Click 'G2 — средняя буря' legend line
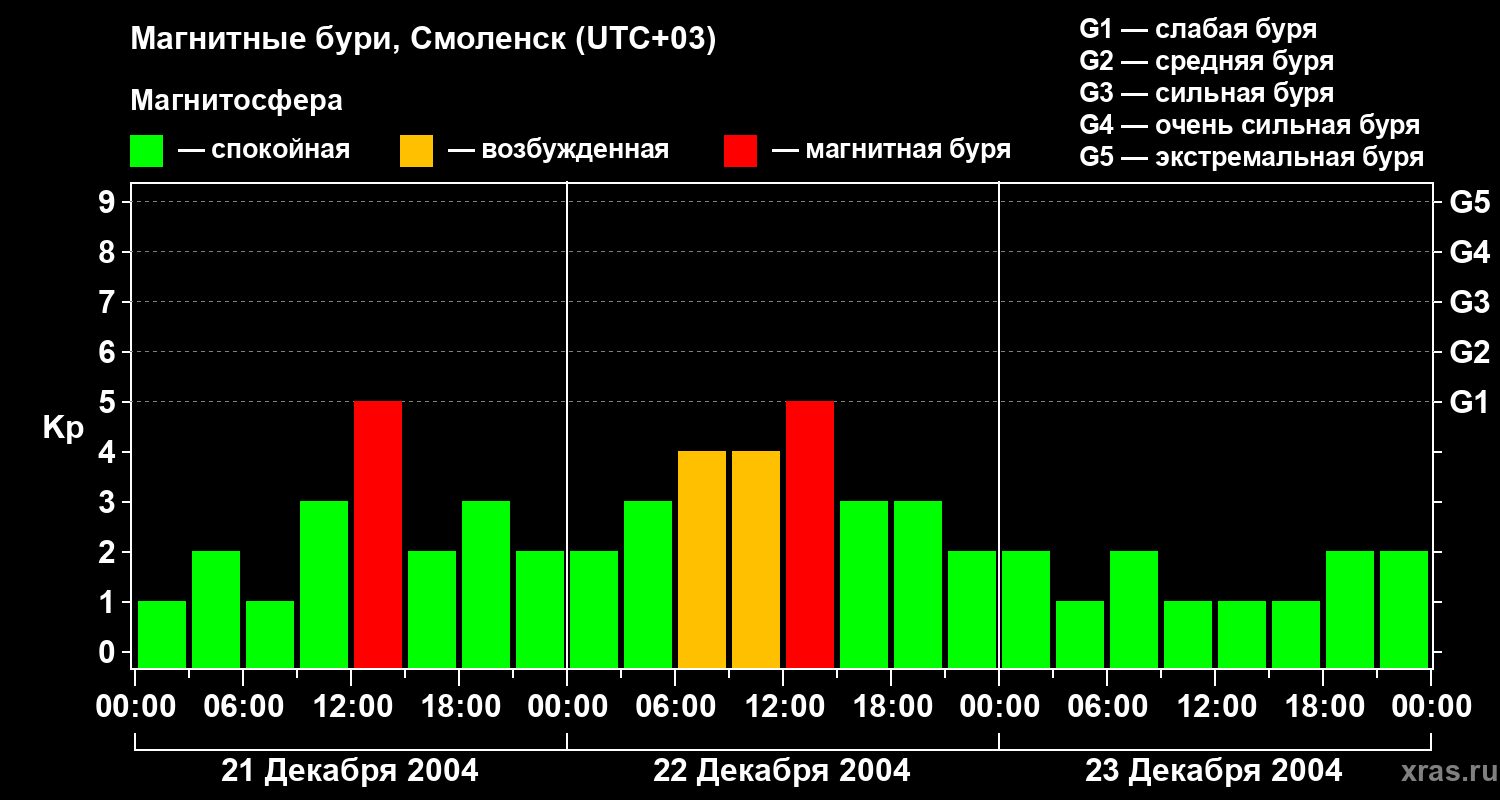 pos(1206,61)
